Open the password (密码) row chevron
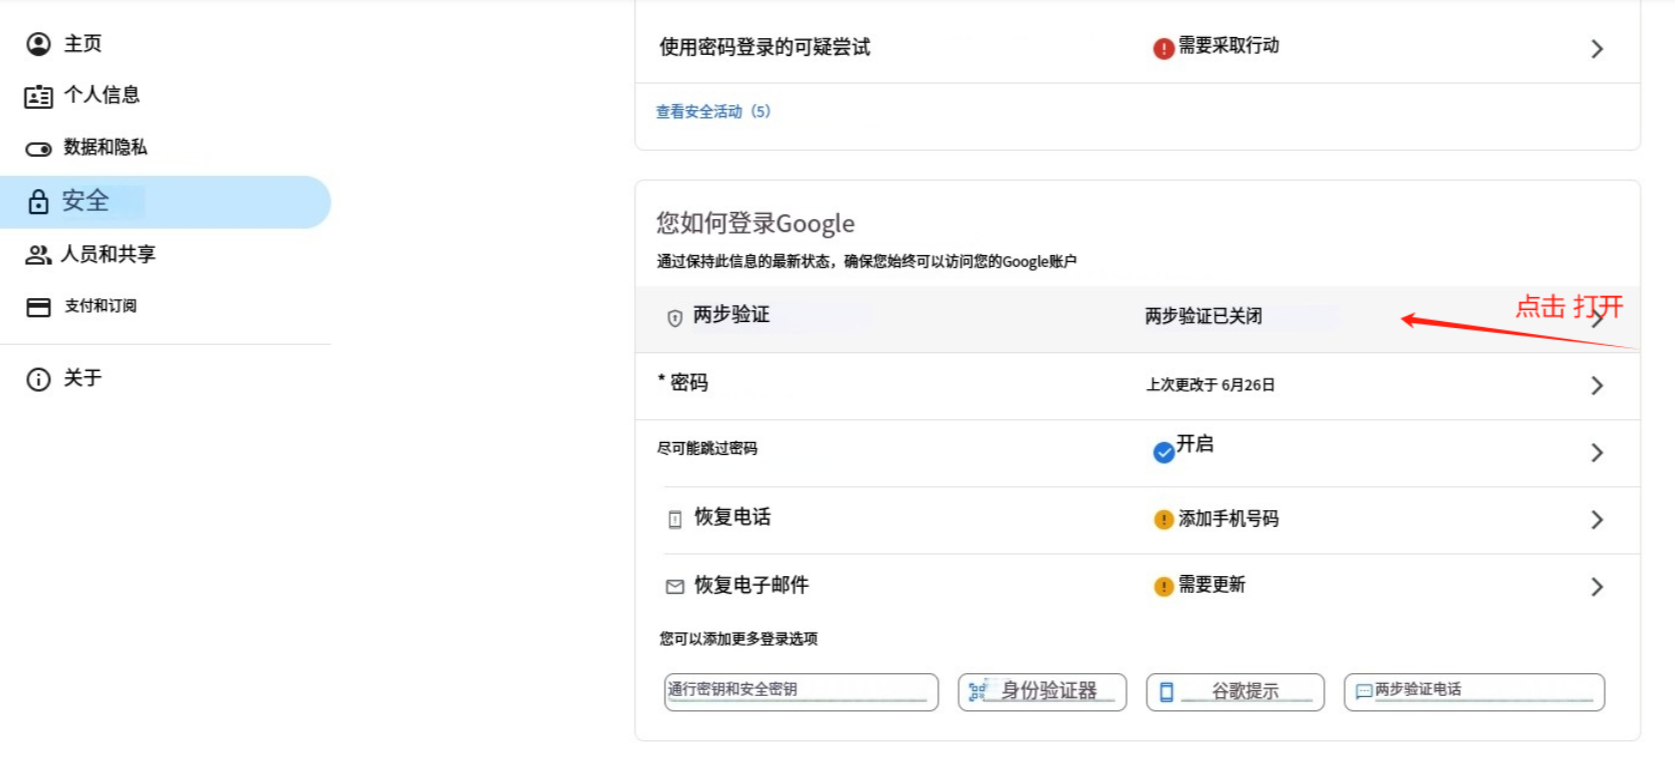This screenshot has height=760, width=1675. point(1597,386)
